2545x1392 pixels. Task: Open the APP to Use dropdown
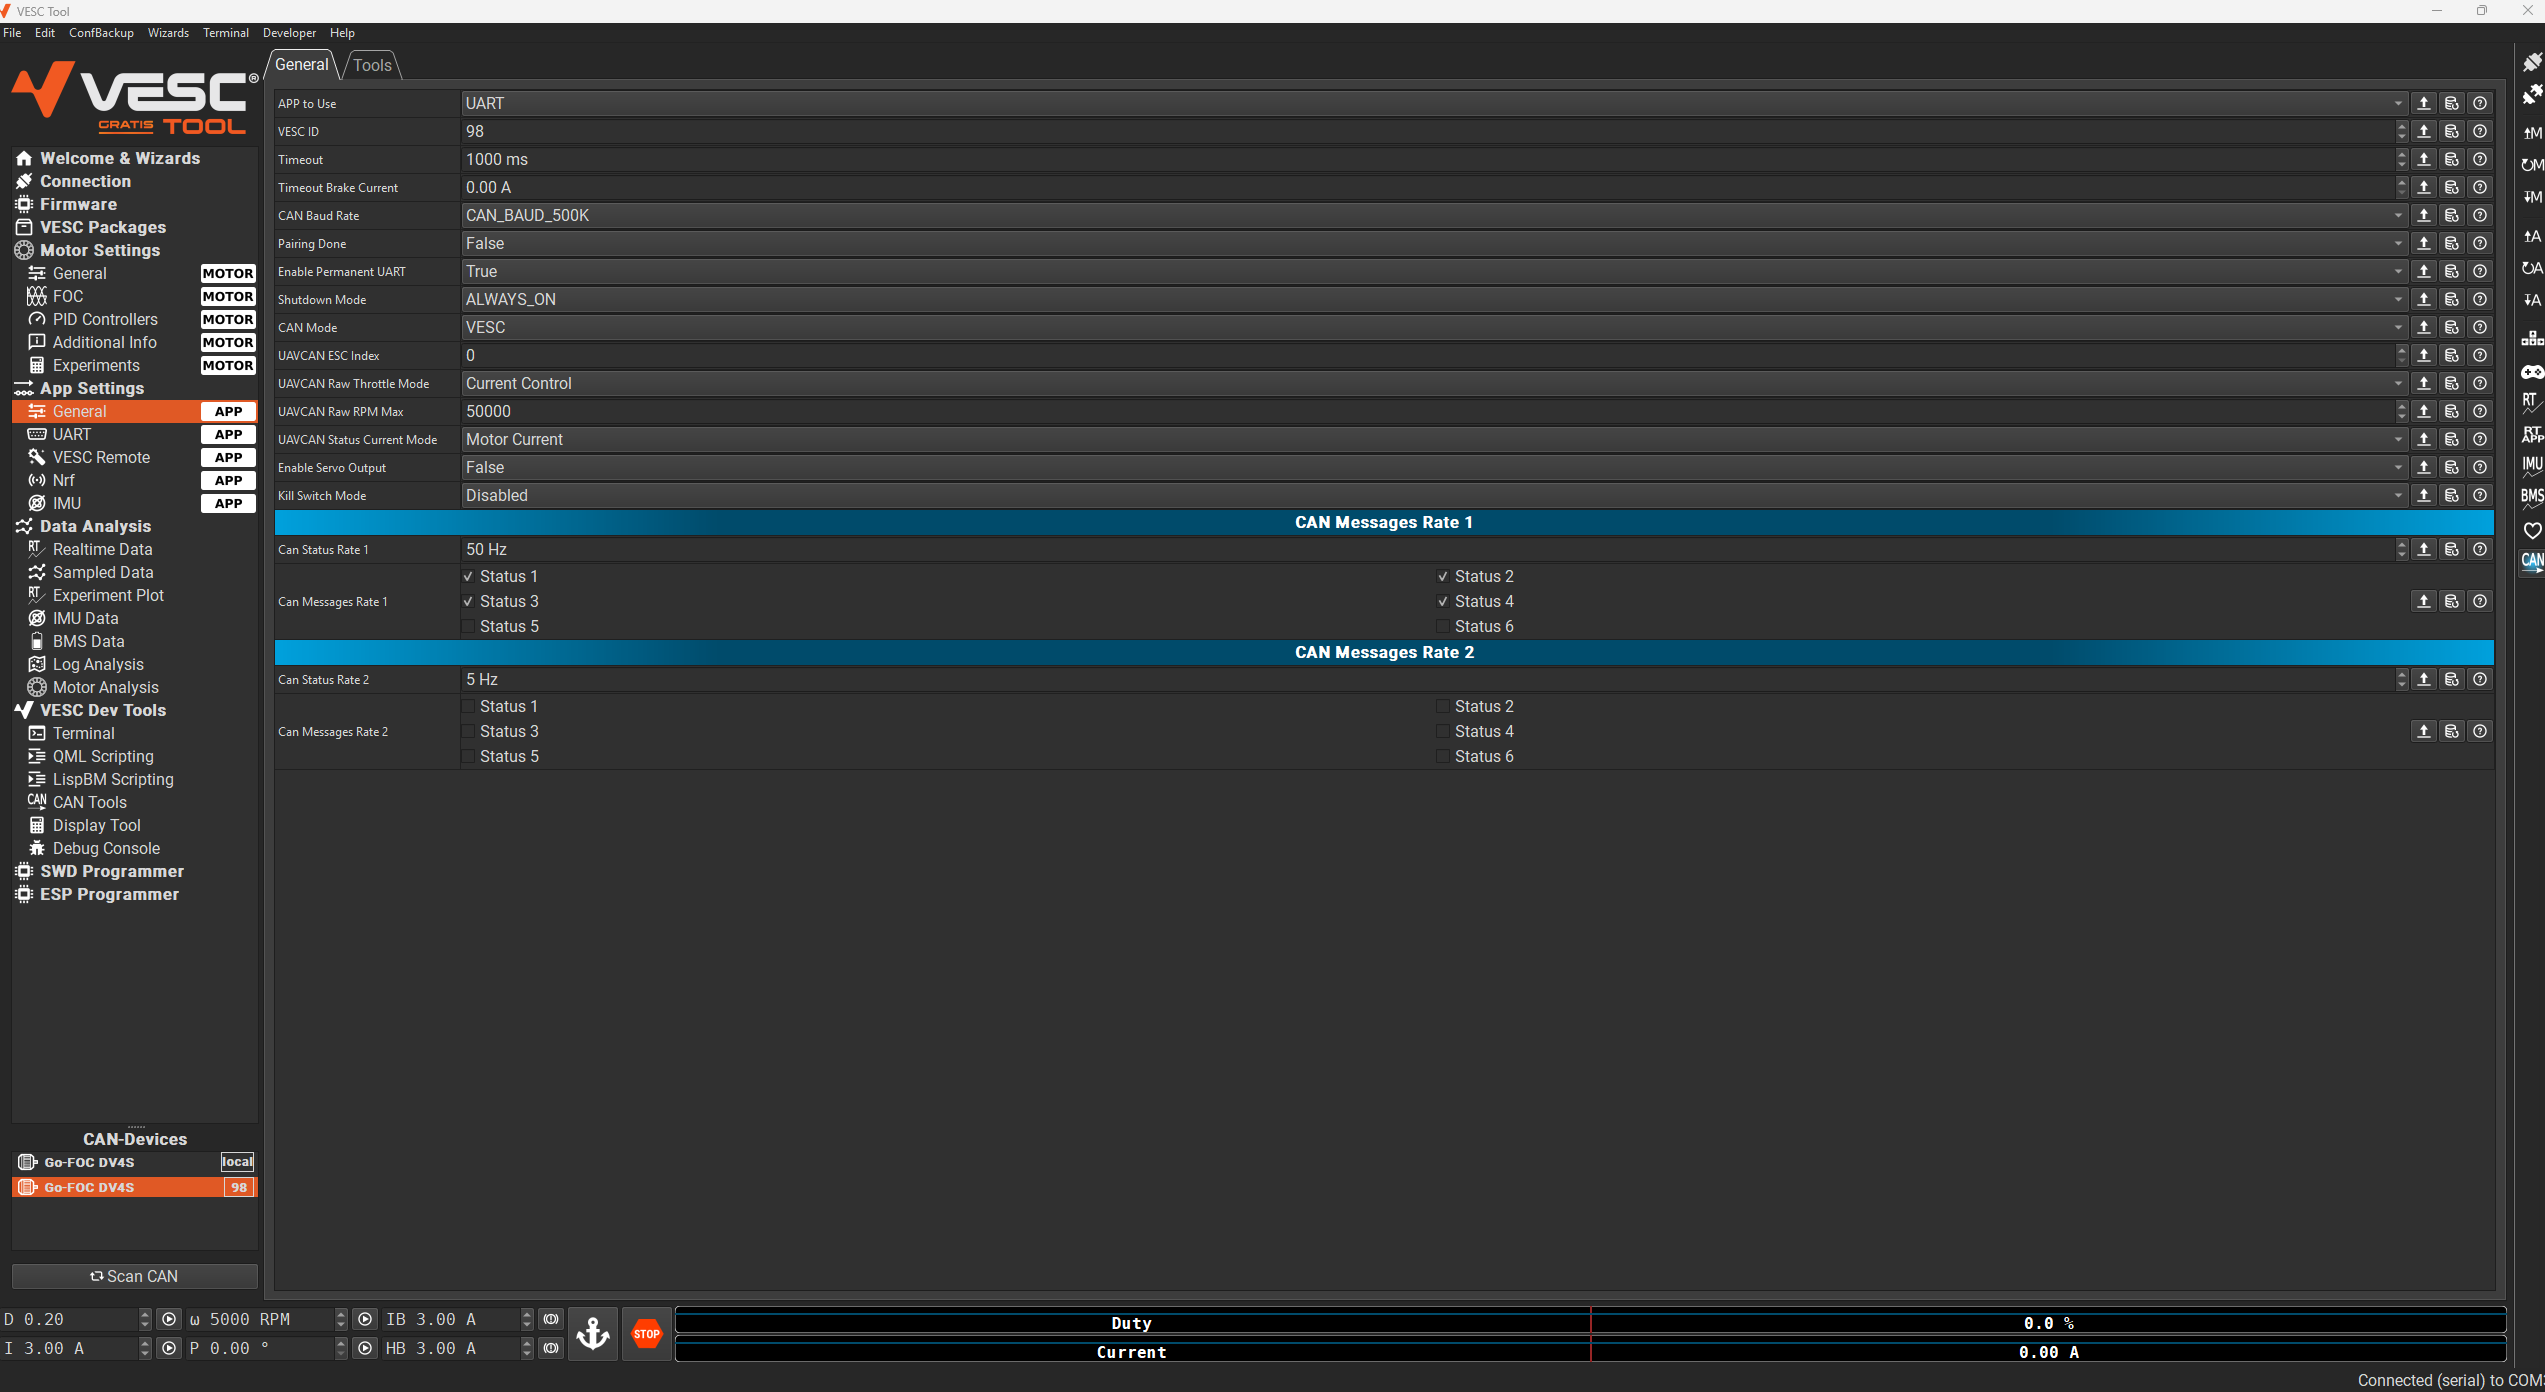coord(1430,103)
